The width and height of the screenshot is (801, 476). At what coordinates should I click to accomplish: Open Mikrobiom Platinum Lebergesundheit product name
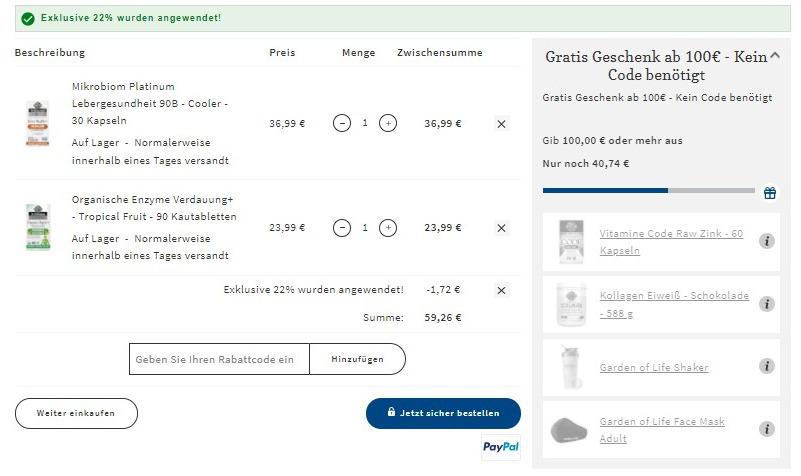150,103
